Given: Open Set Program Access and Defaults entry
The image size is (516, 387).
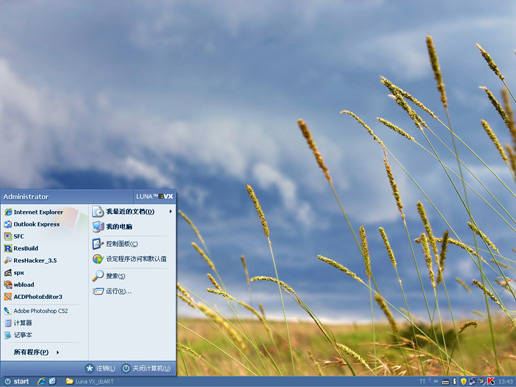Looking at the screenshot, I should tap(130, 259).
